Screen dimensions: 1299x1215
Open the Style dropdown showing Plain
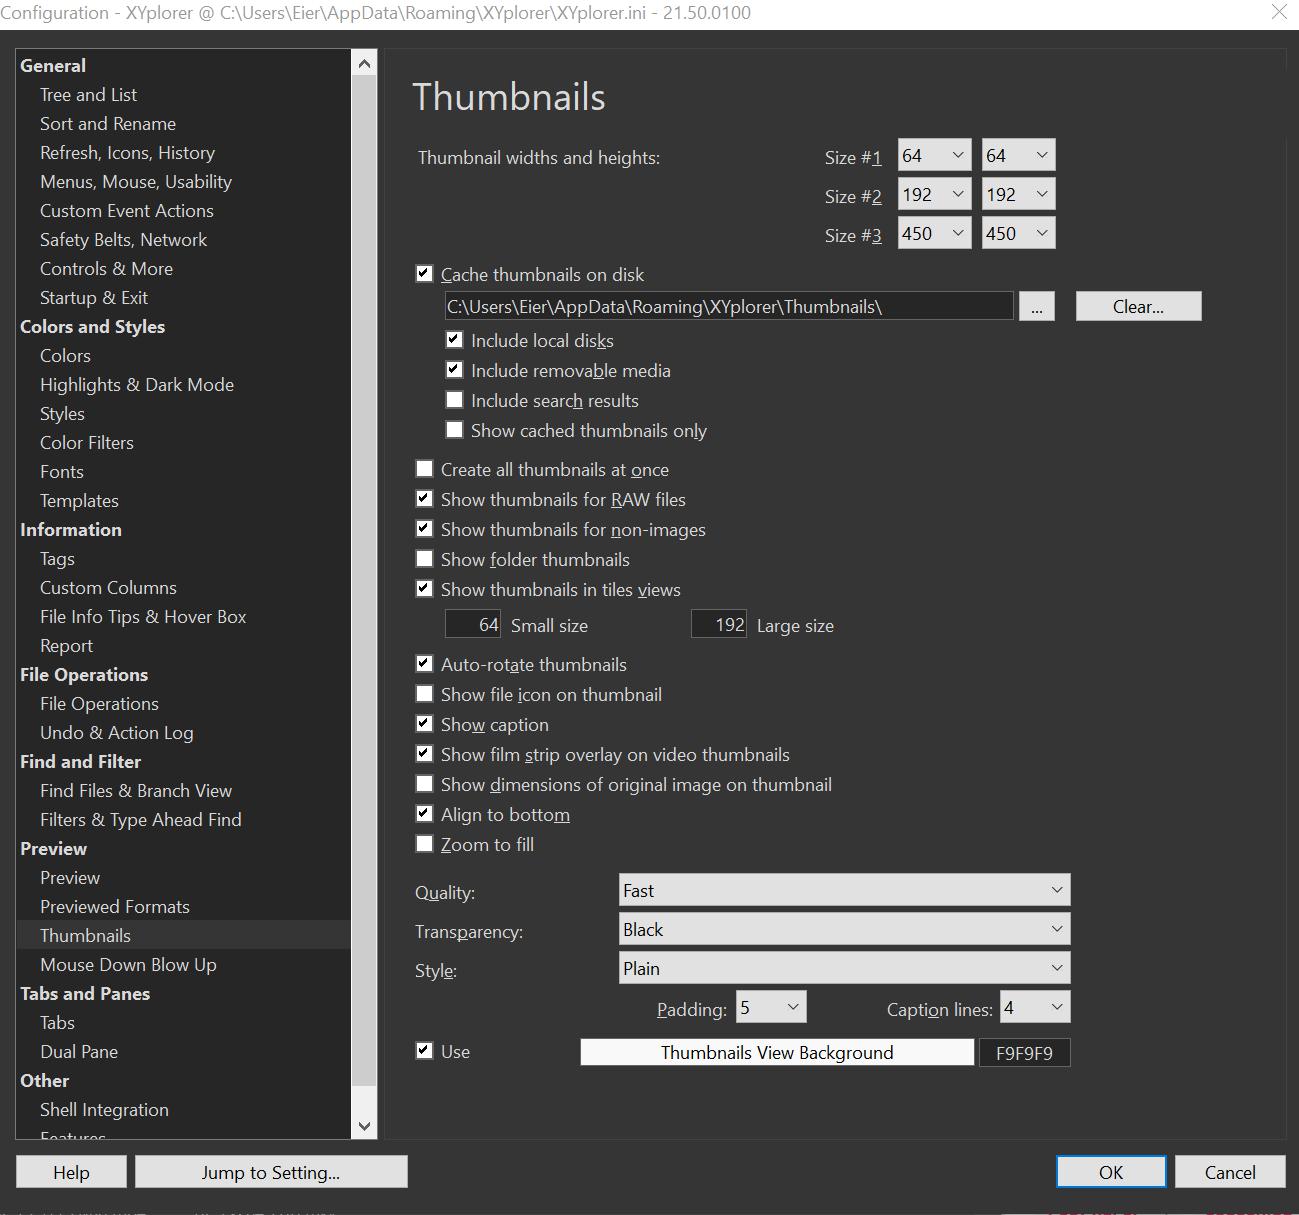[x=844, y=968]
